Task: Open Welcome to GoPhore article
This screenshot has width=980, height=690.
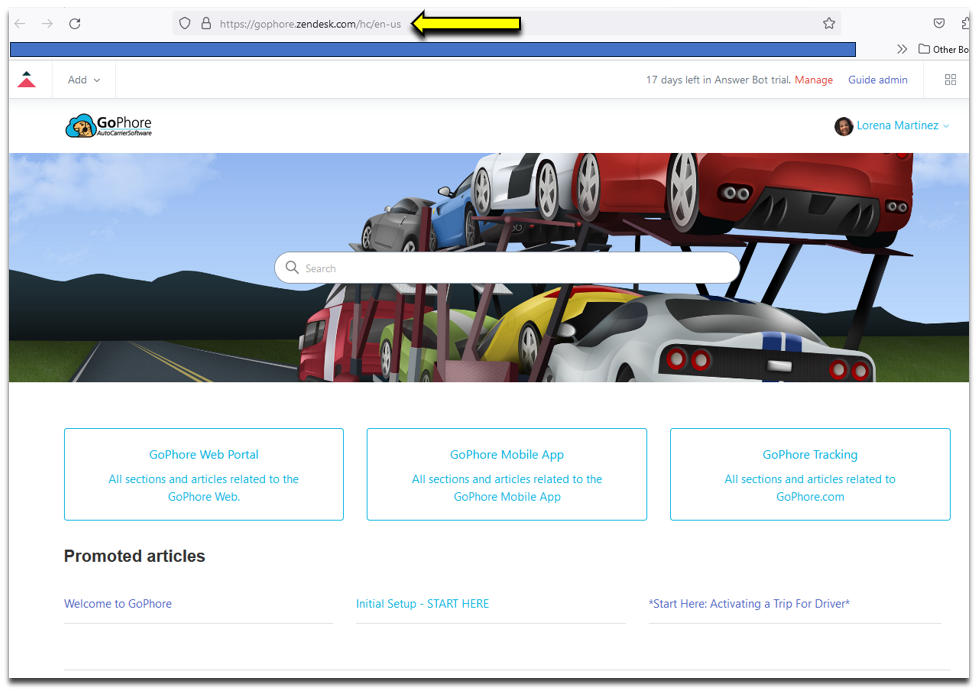Action: click(x=118, y=604)
